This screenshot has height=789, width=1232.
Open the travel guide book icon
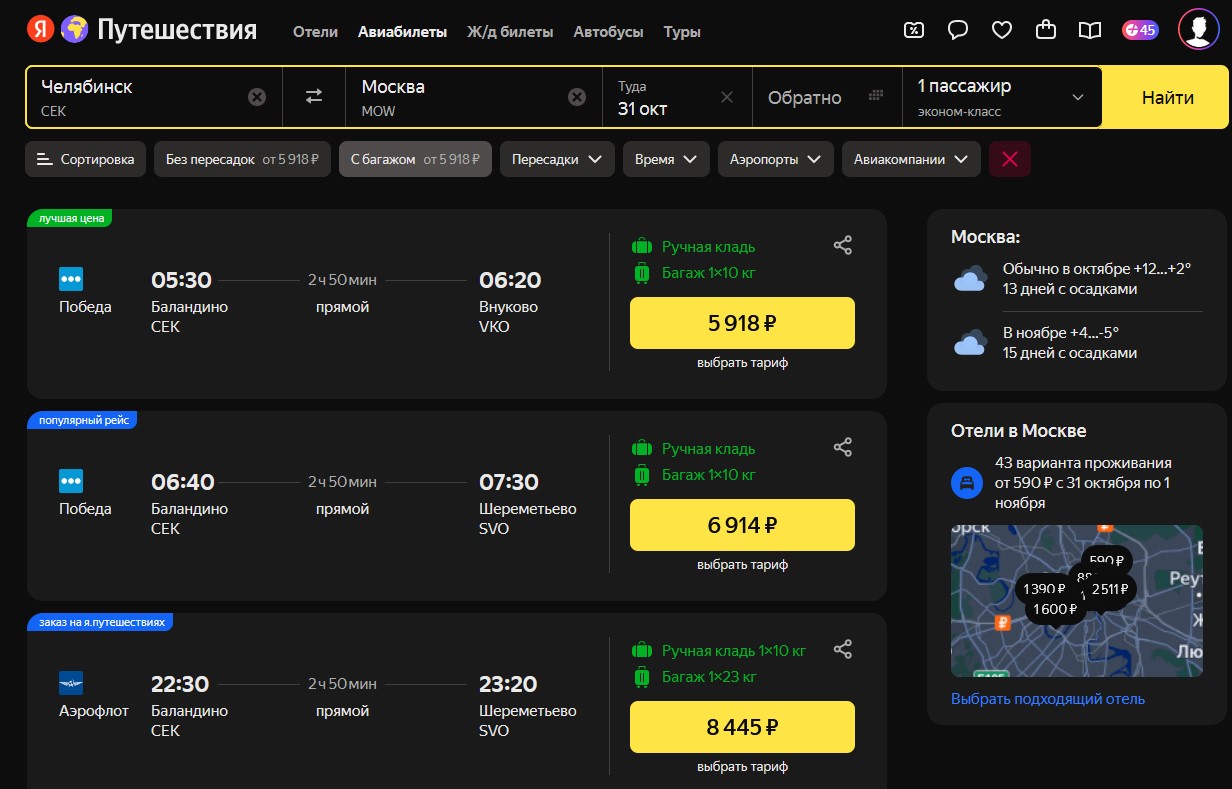pos(1089,30)
